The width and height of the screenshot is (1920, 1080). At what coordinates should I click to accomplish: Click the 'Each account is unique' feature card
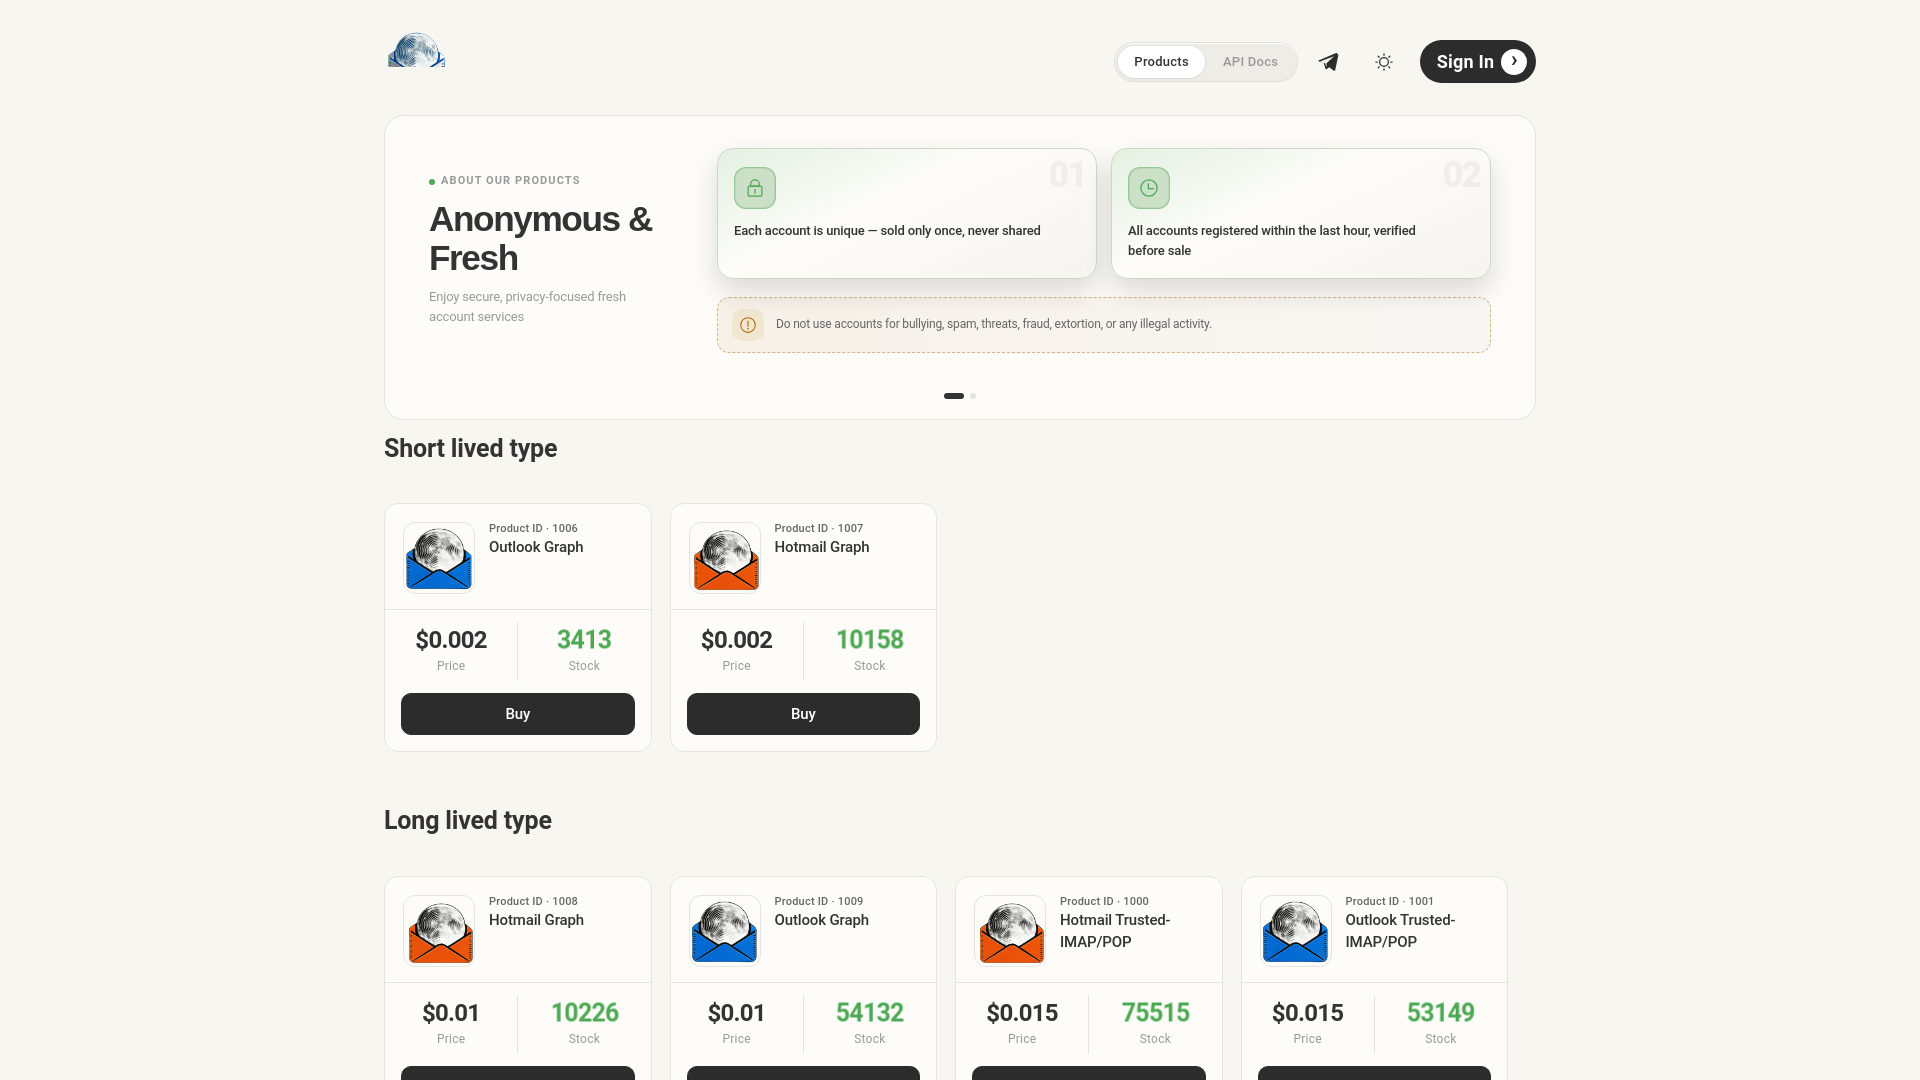pyautogui.click(x=907, y=213)
